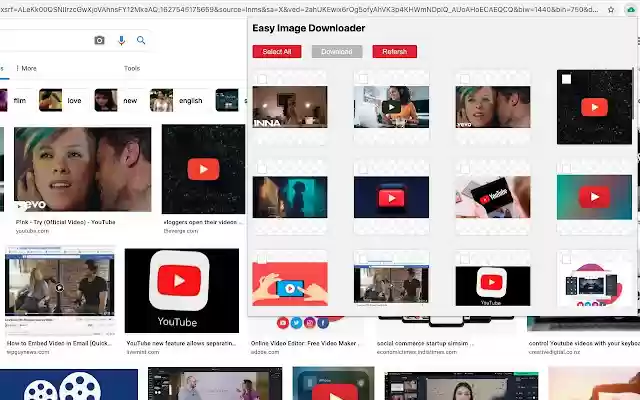Image resolution: width=640 pixels, height=400 pixels.
Task: Click 'YouTube new feature allows separatin...' title
Action: [181, 343]
